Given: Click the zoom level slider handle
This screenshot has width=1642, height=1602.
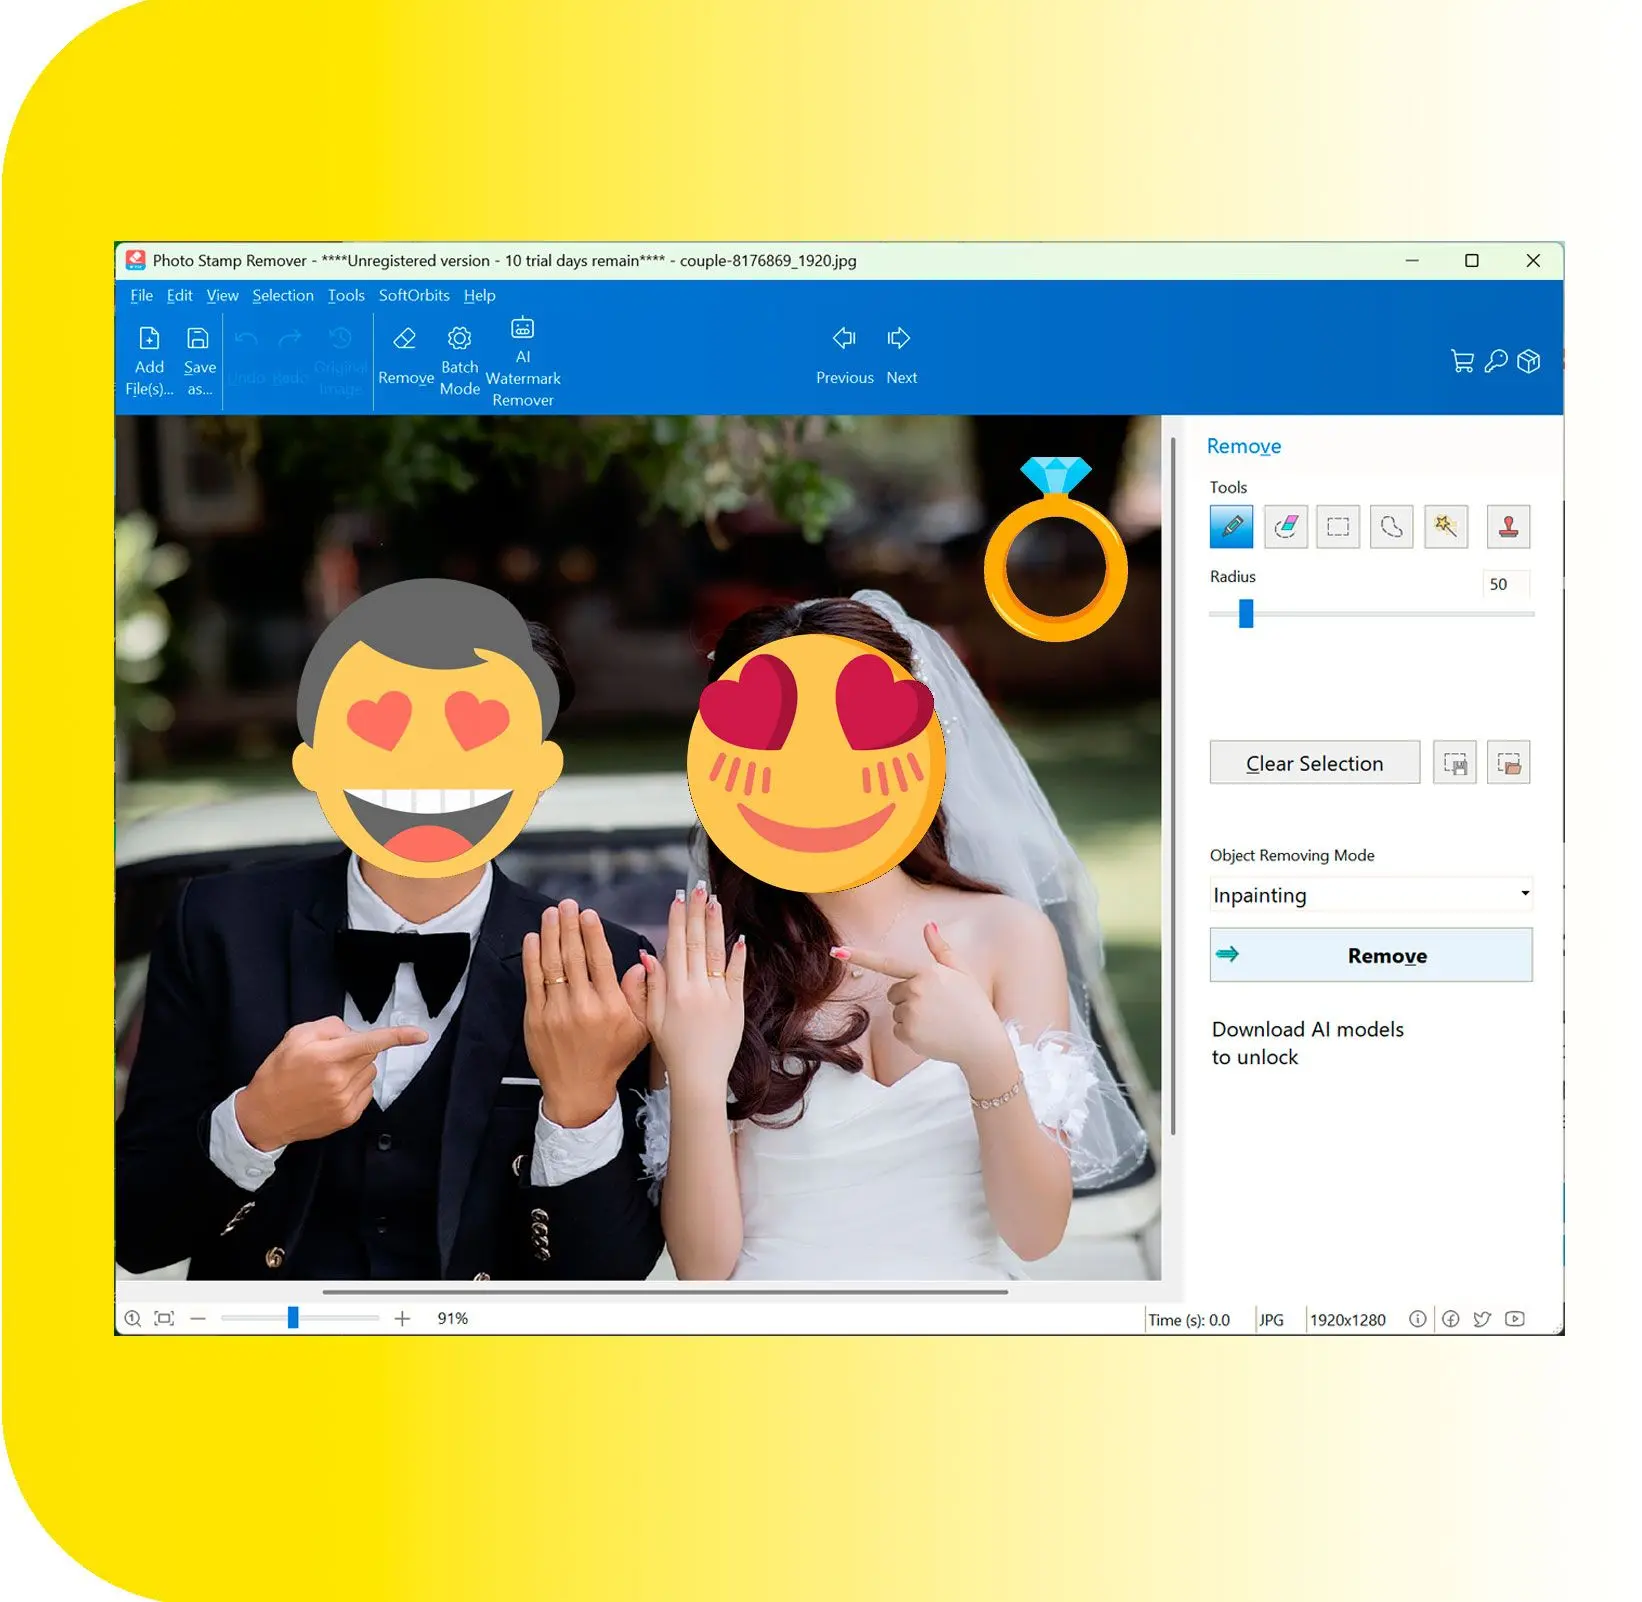Looking at the screenshot, I should [293, 1318].
